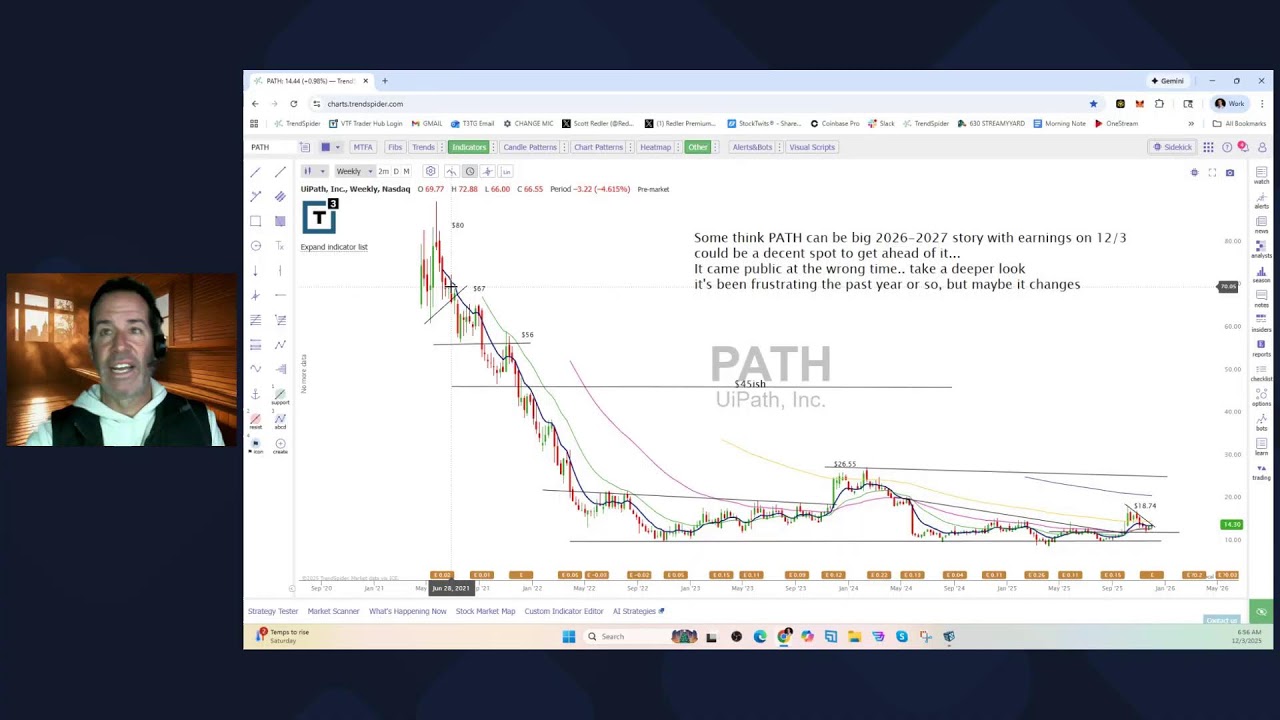Screen dimensions: 1280x720
Task: Open the learn panel icon
Action: pyautogui.click(x=1261, y=447)
